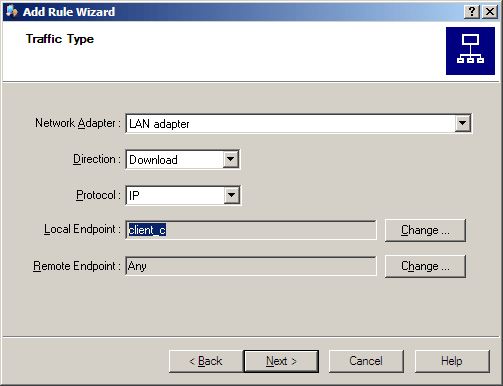
Task: Close the Add Rule Wizard window
Action: 490,12
